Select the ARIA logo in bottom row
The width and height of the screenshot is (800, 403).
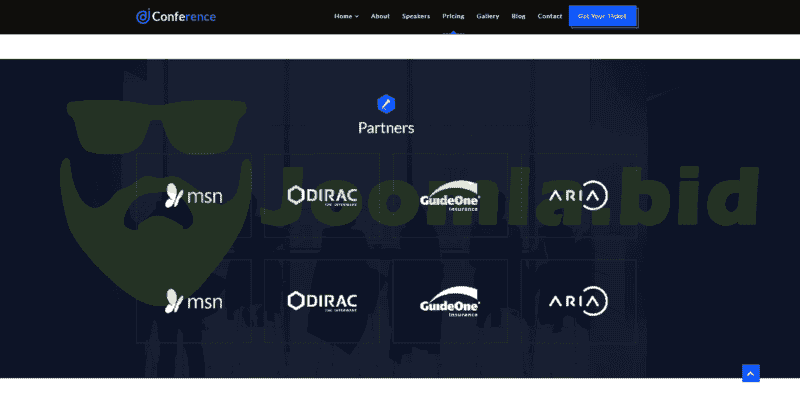point(578,301)
